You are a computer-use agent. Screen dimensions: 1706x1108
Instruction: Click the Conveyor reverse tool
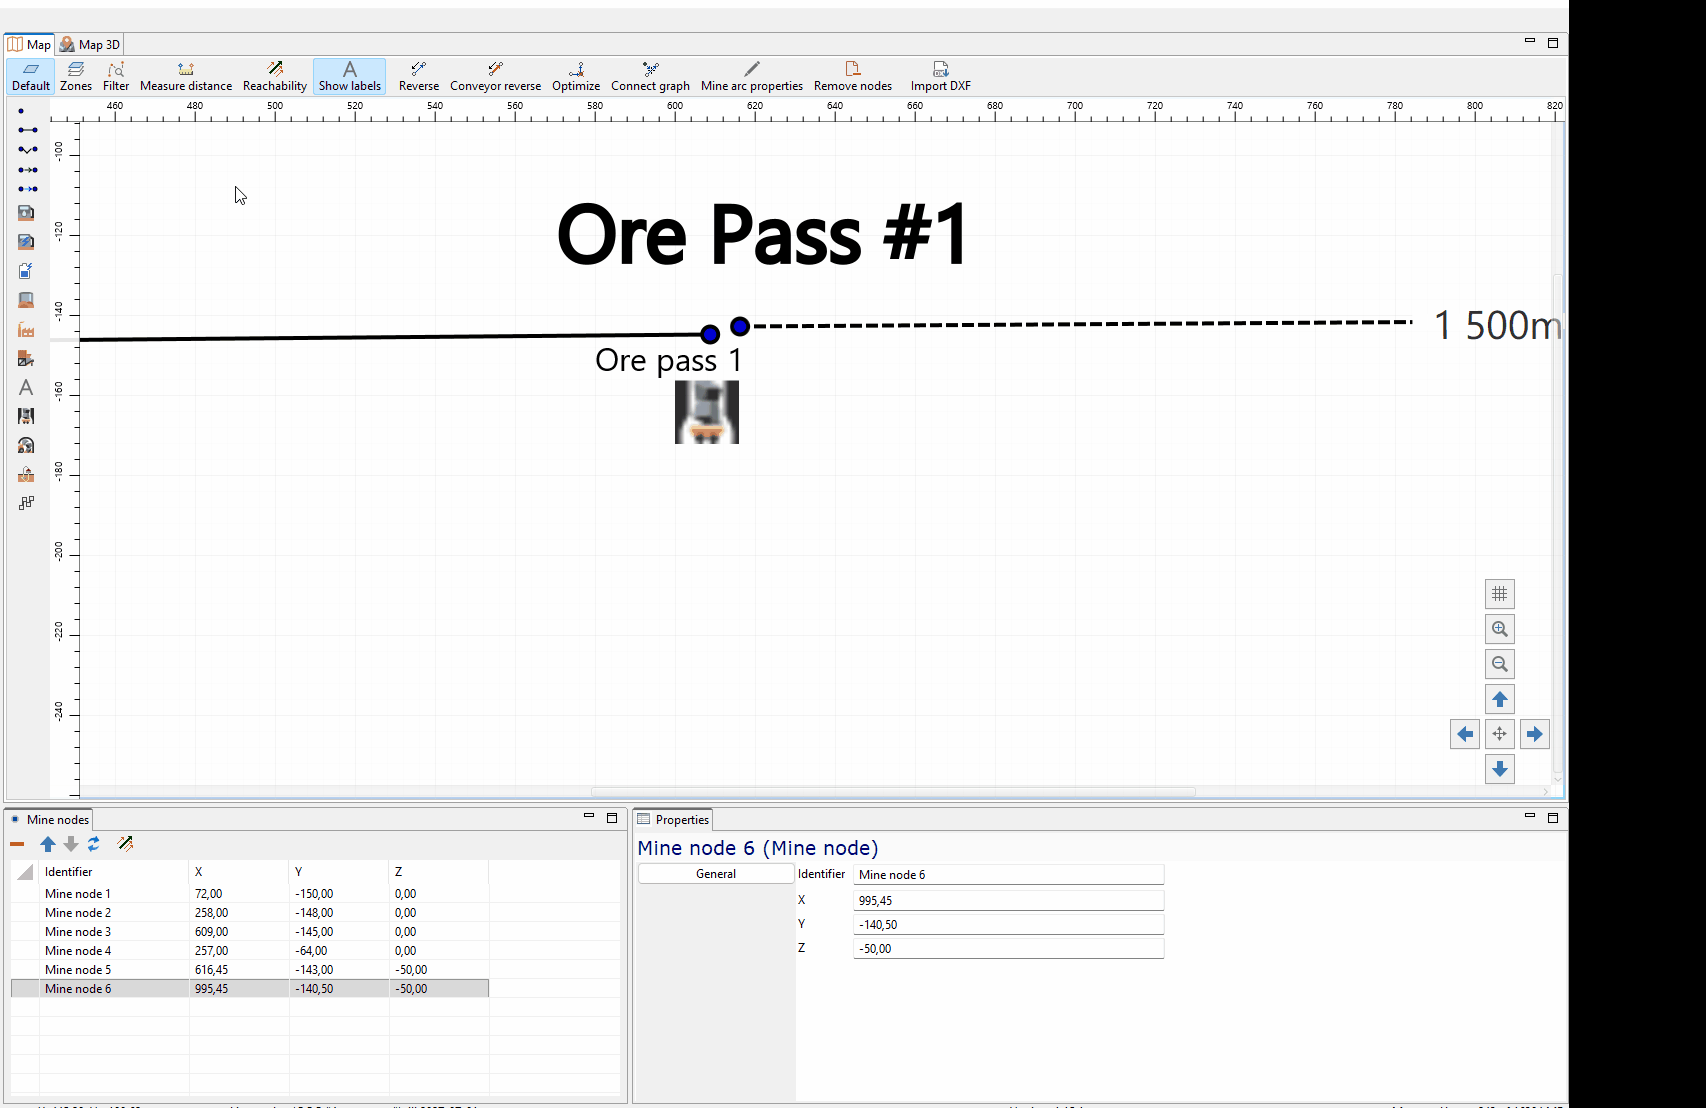(496, 76)
